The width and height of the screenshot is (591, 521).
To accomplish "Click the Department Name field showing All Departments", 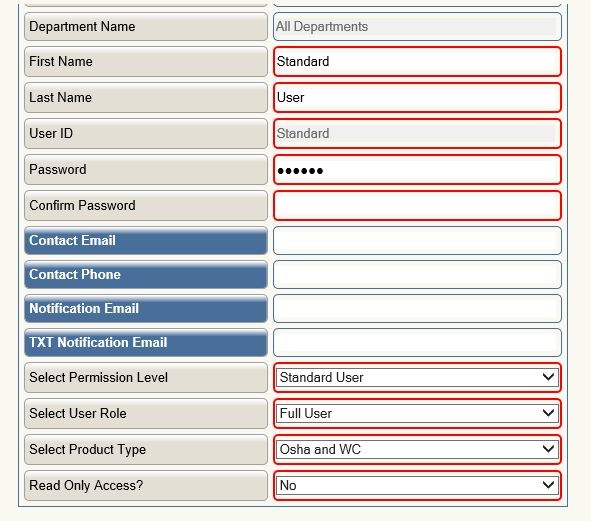I will click(417, 26).
